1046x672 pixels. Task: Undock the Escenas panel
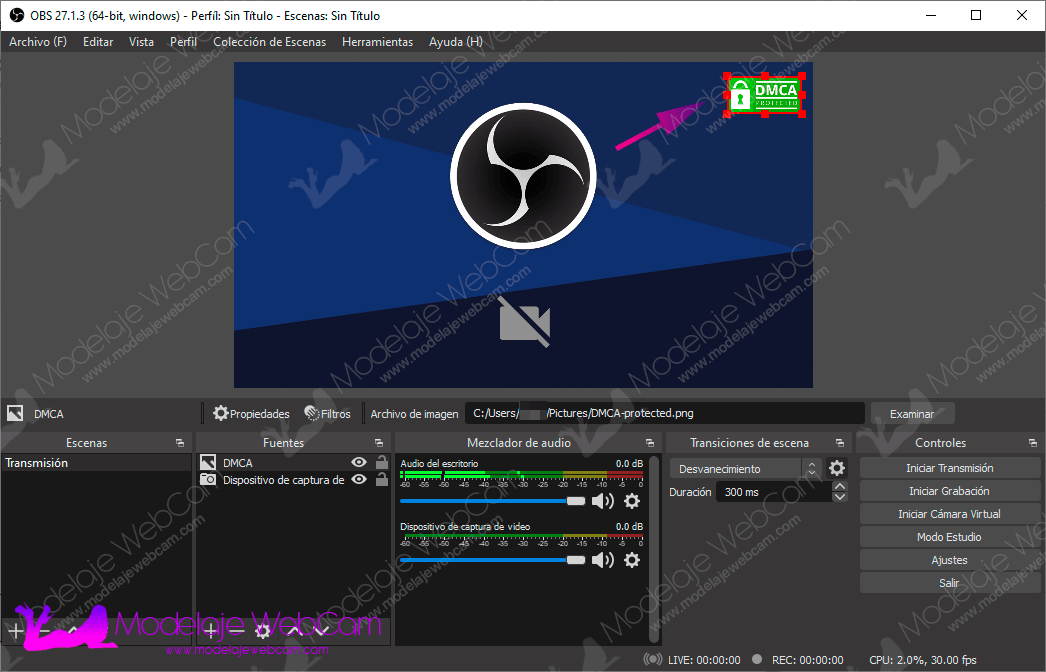coord(180,443)
